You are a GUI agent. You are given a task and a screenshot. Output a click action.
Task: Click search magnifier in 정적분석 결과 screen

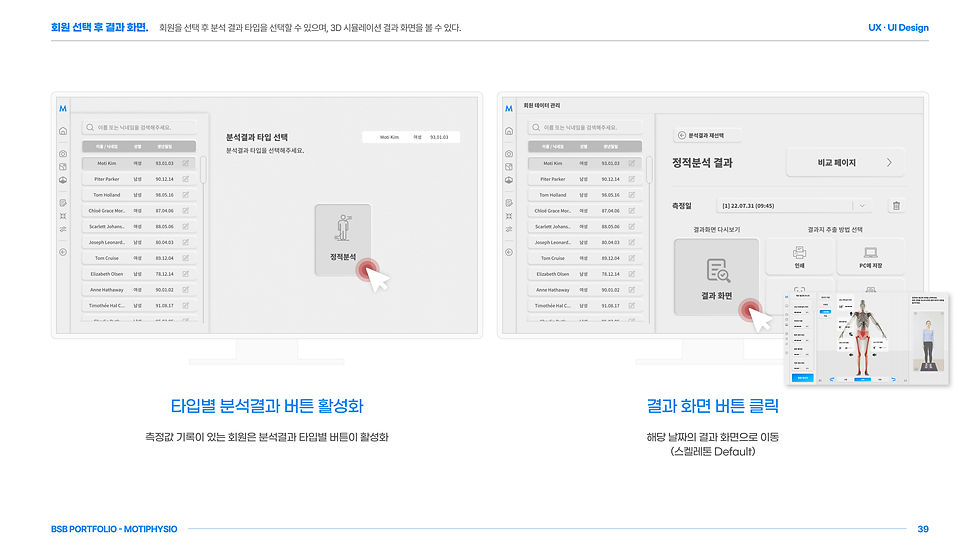pos(536,127)
